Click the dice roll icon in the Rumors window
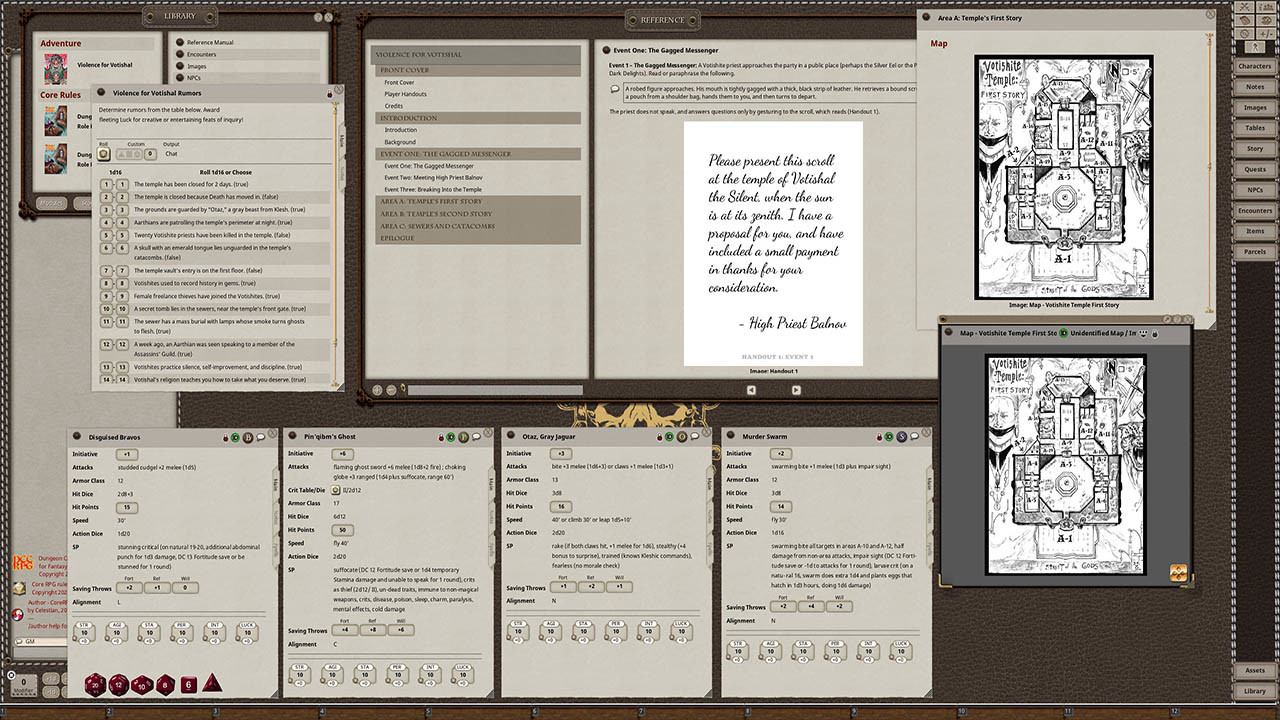This screenshot has width=1280, height=720. click(104, 153)
